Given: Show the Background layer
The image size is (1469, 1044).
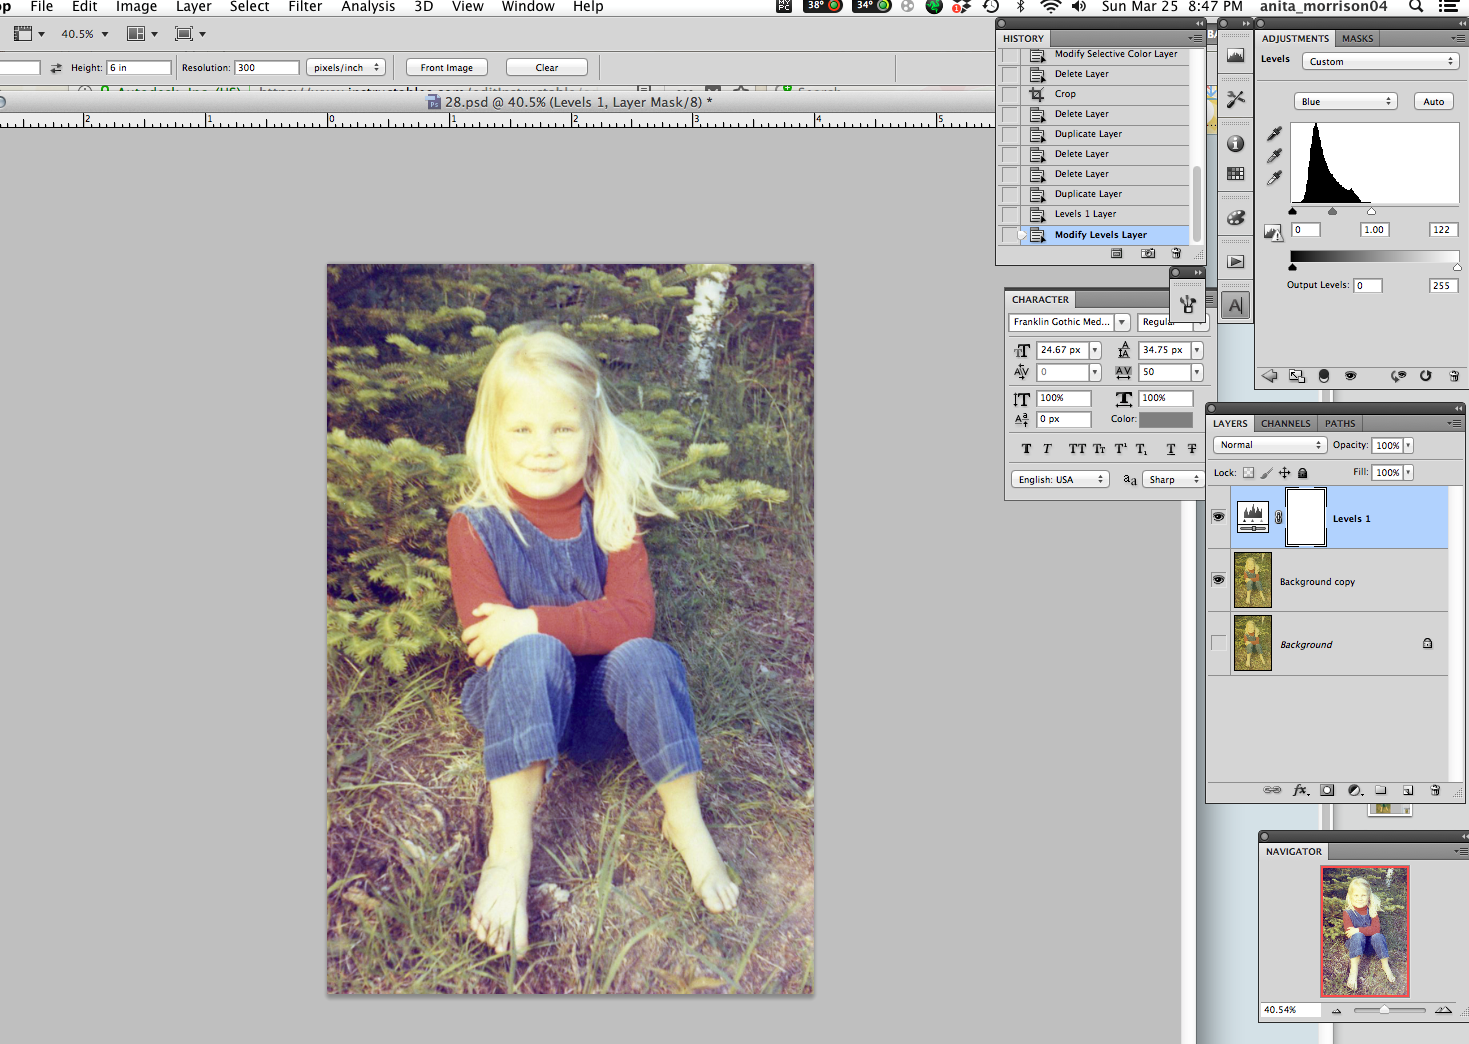Looking at the screenshot, I should (1218, 643).
